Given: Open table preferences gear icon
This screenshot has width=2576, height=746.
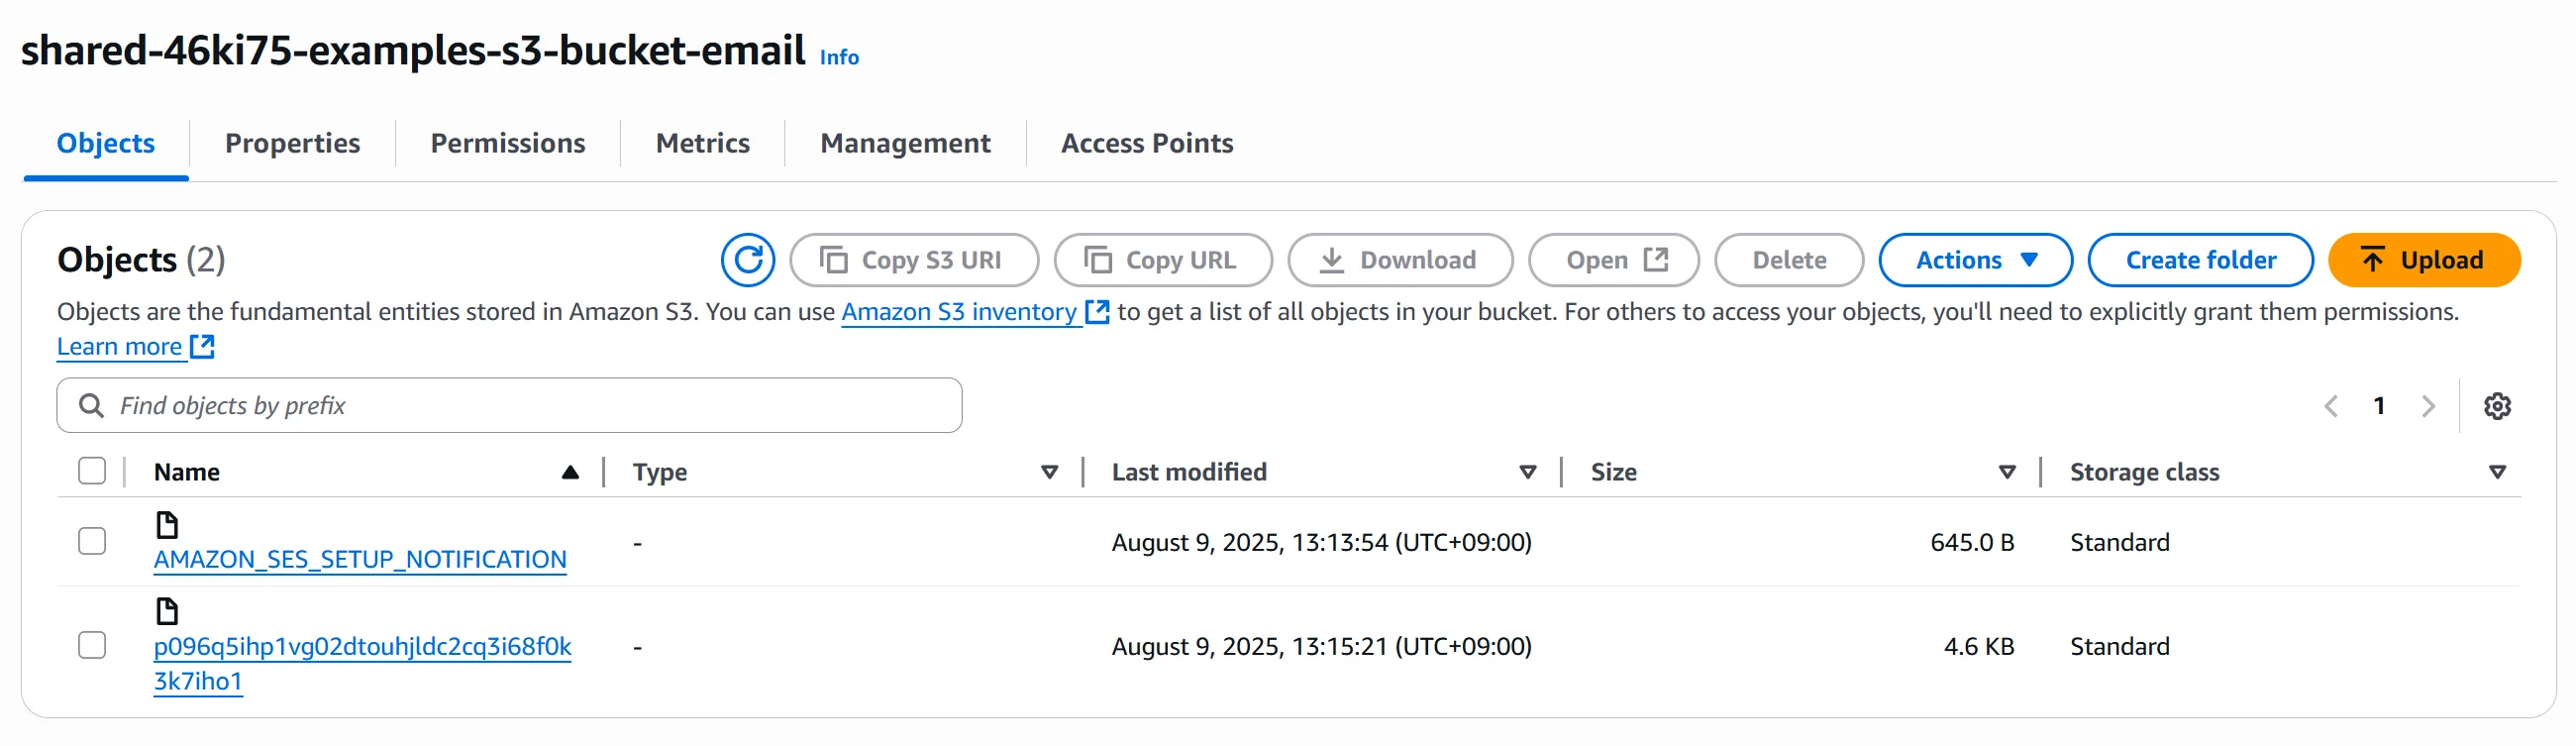Looking at the screenshot, I should click(2497, 406).
